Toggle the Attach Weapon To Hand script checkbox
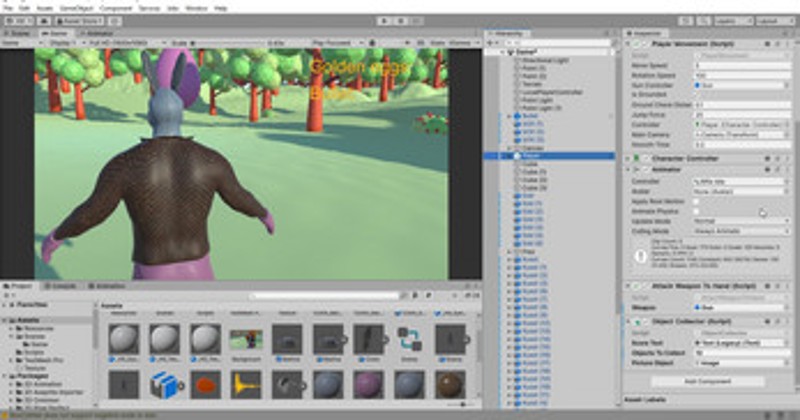This screenshot has height=420, width=800. (645, 286)
